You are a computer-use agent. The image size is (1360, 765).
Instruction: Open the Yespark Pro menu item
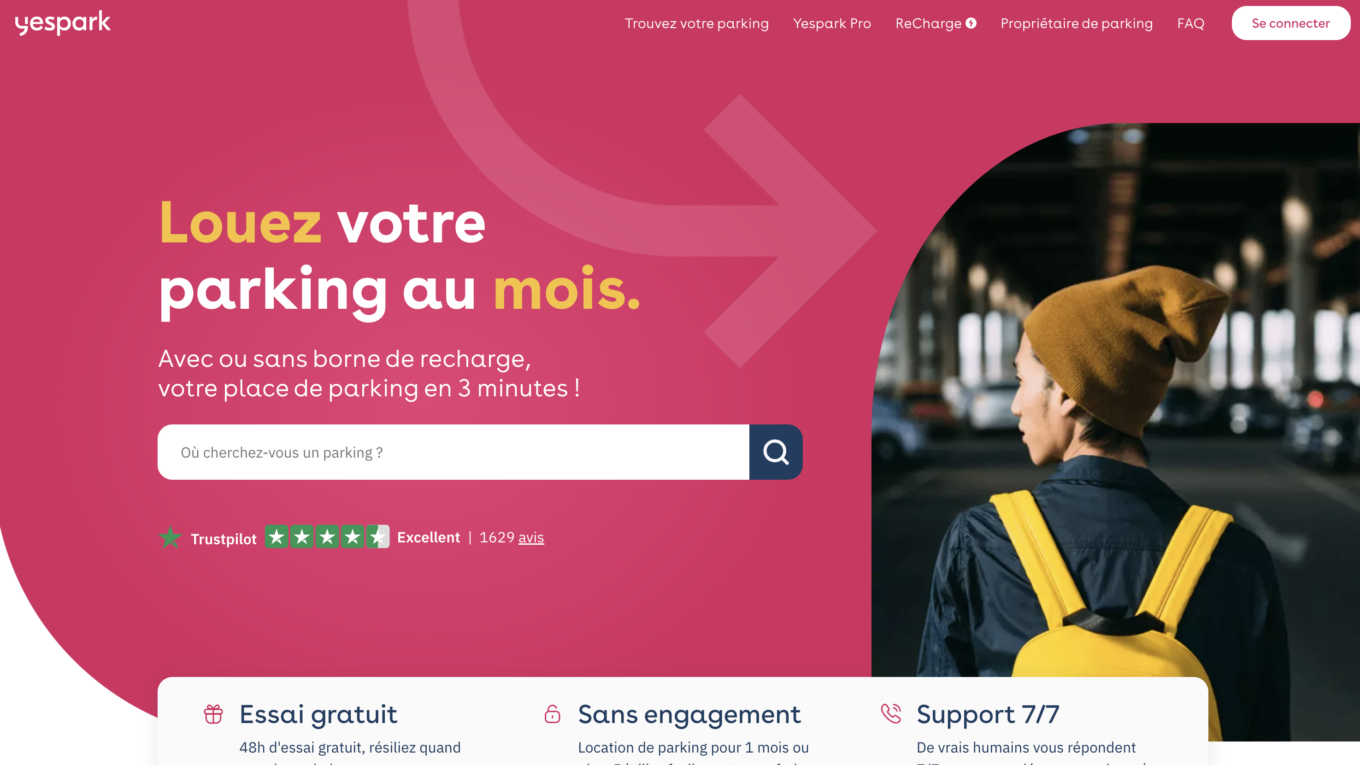(x=832, y=23)
